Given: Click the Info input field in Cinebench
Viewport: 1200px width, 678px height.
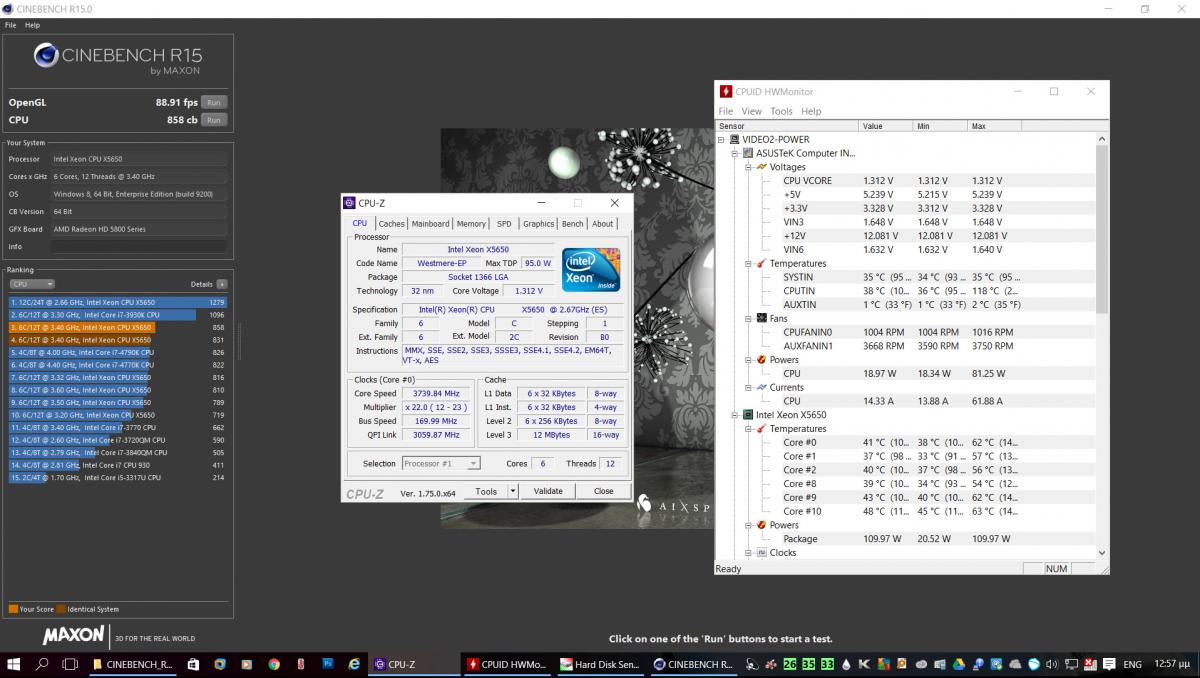Looking at the screenshot, I should click(x=137, y=246).
